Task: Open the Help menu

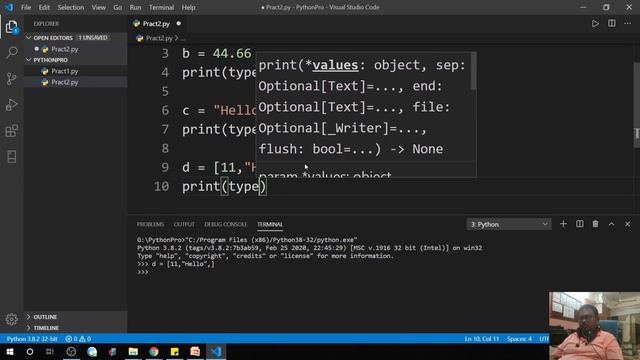Action: (x=188, y=7)
